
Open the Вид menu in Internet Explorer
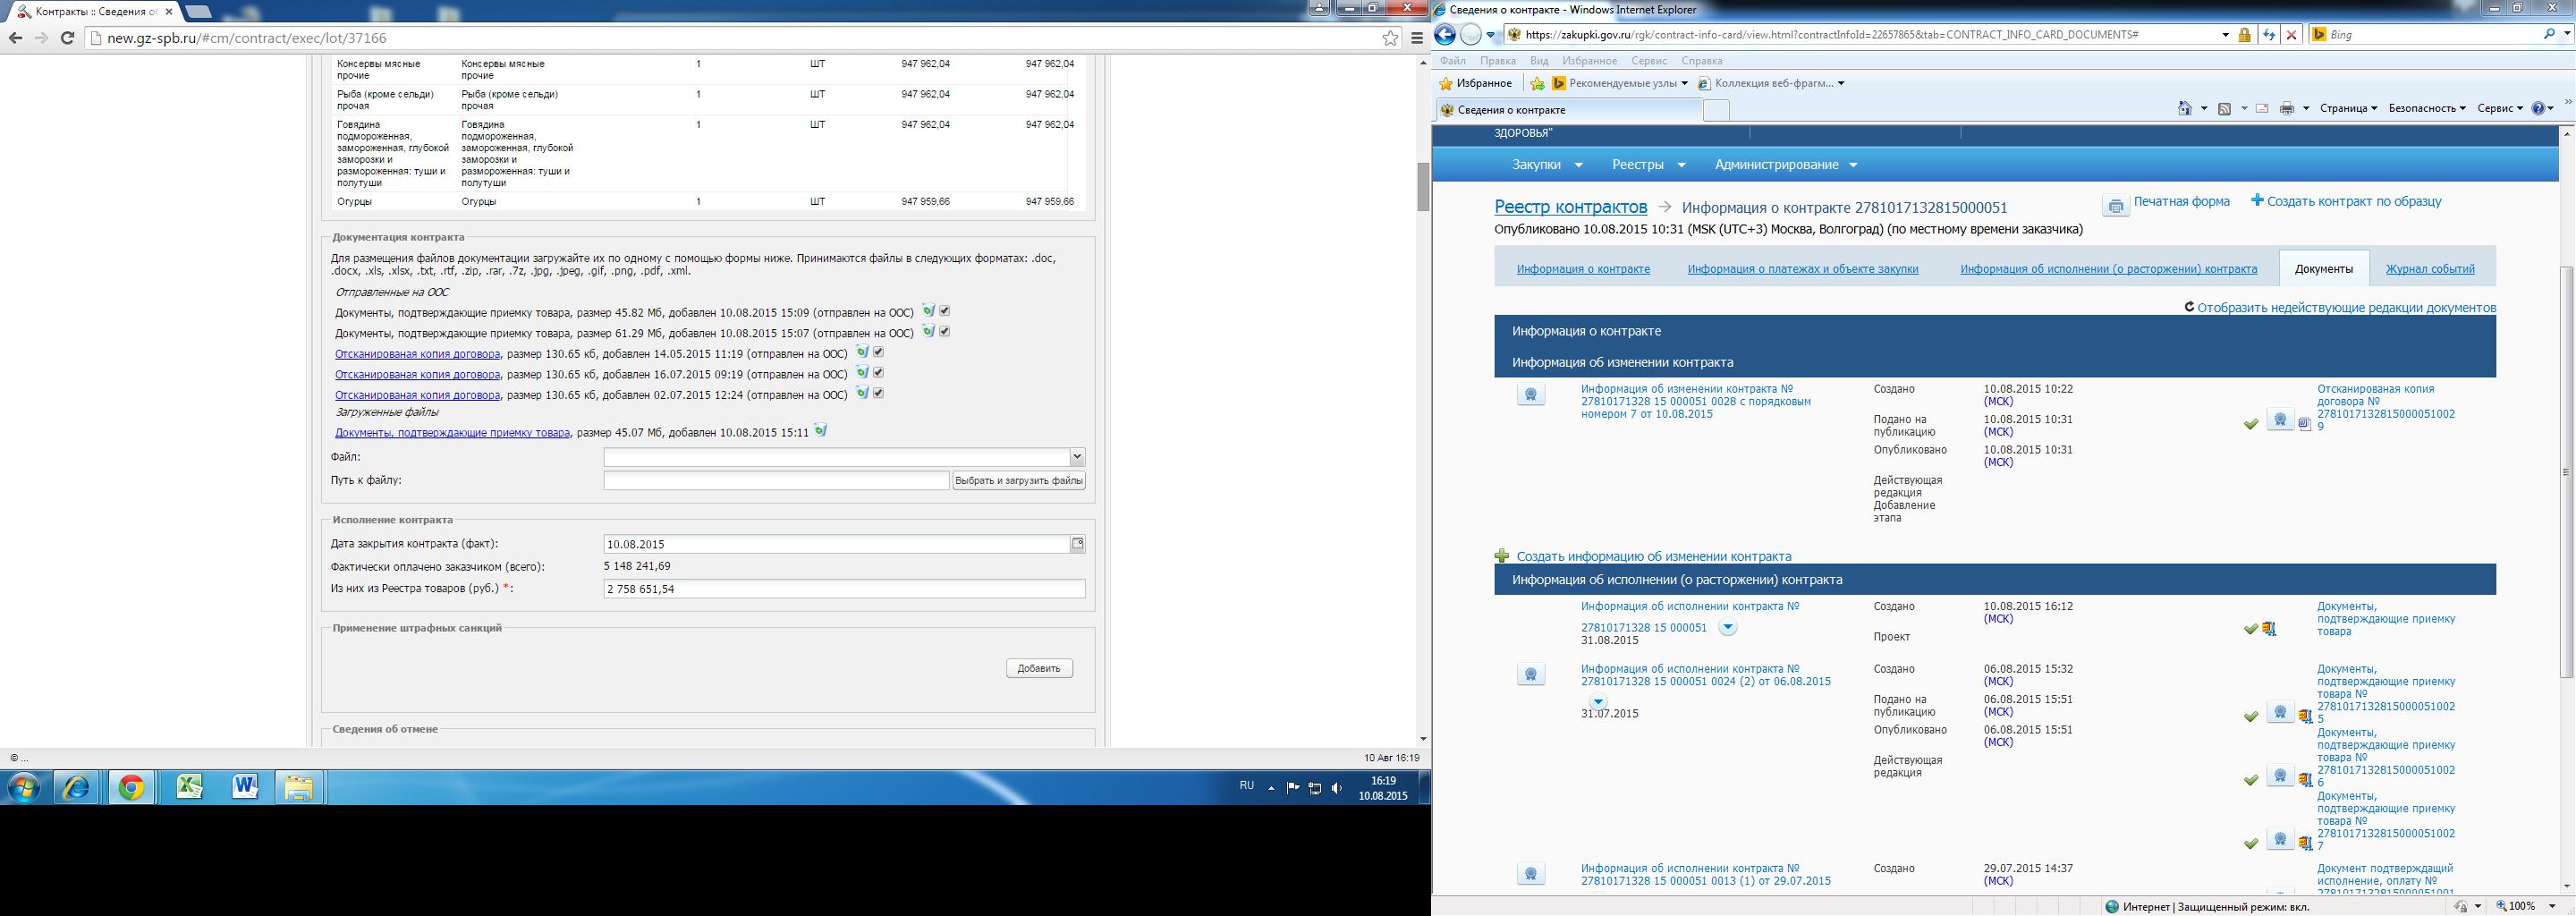point(1539,61)
